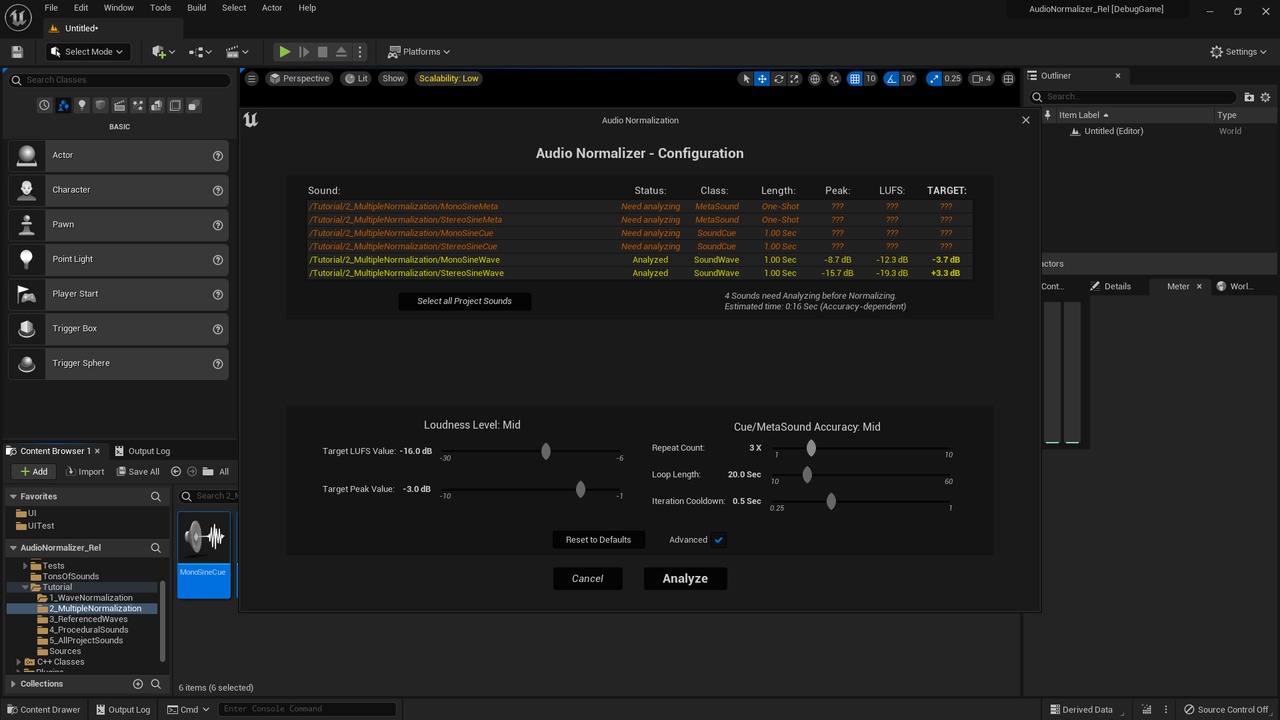
Task: Expand the C++ Classes node
Action: 18,662
